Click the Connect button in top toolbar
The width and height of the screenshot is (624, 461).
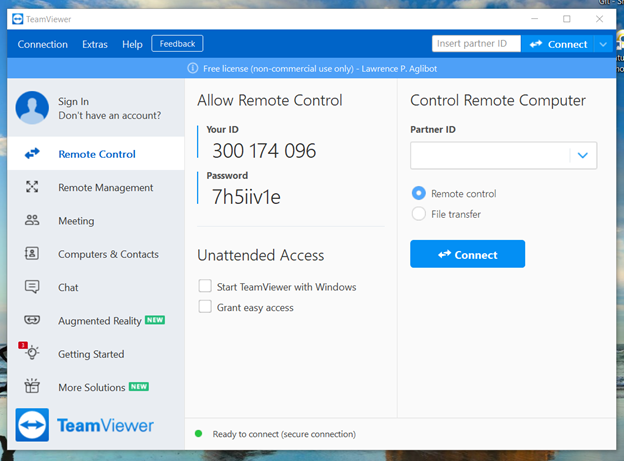pos(558,44)
